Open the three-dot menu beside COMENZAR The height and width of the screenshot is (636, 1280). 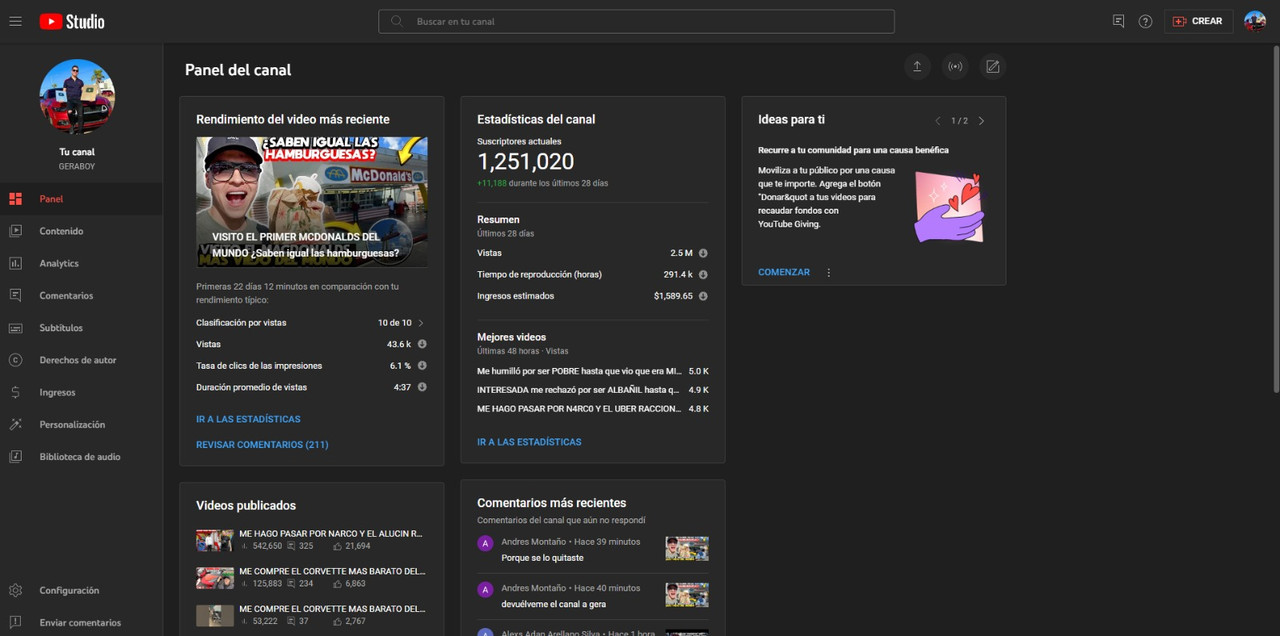point(829,272)
